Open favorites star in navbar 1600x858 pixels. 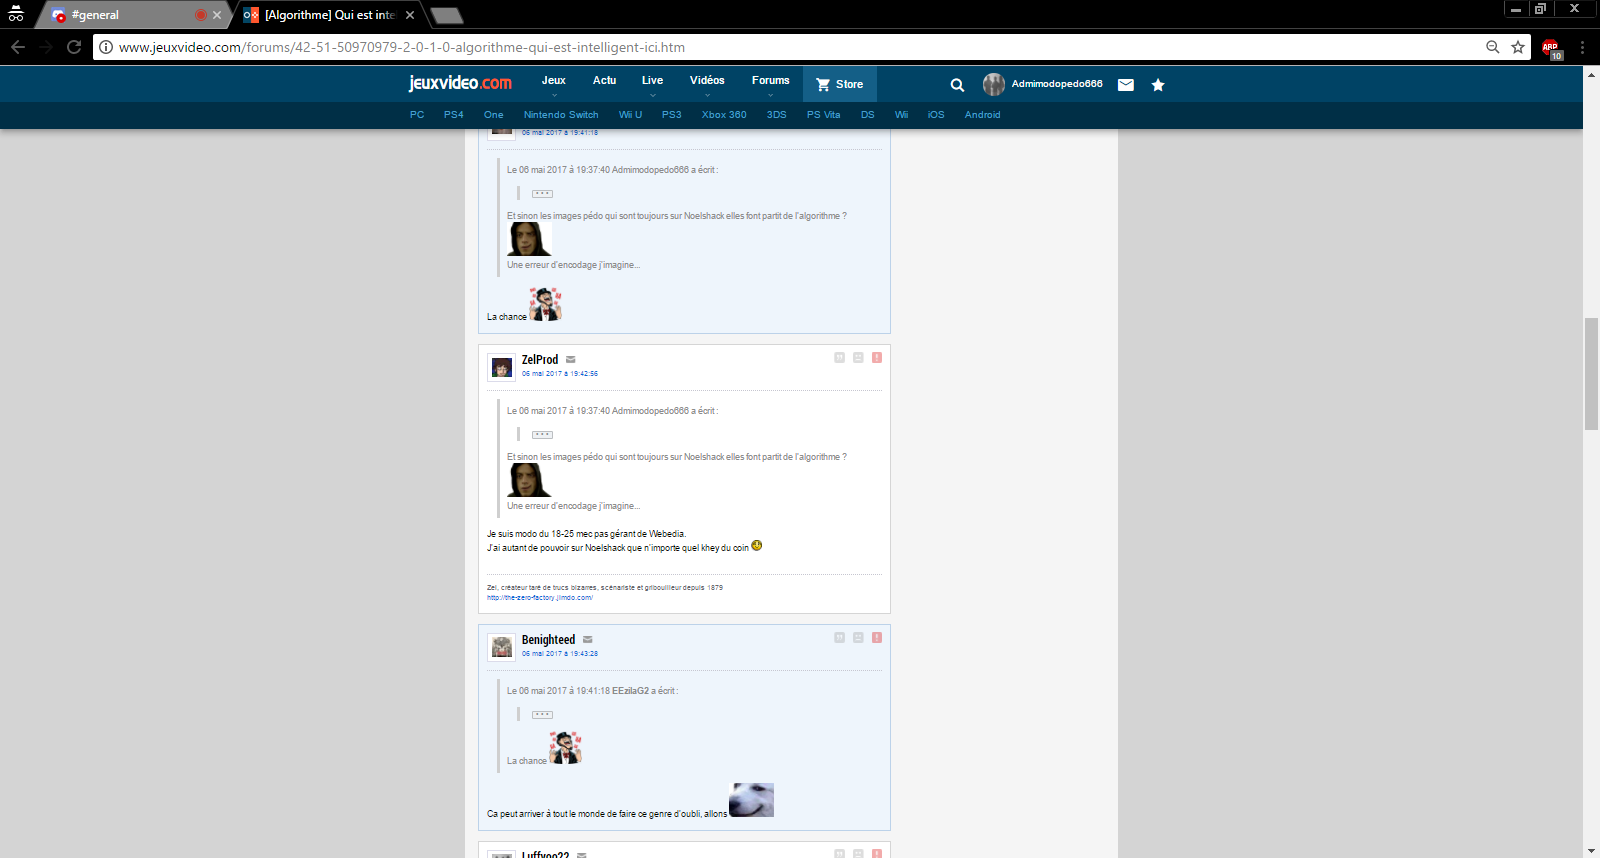1158,85
